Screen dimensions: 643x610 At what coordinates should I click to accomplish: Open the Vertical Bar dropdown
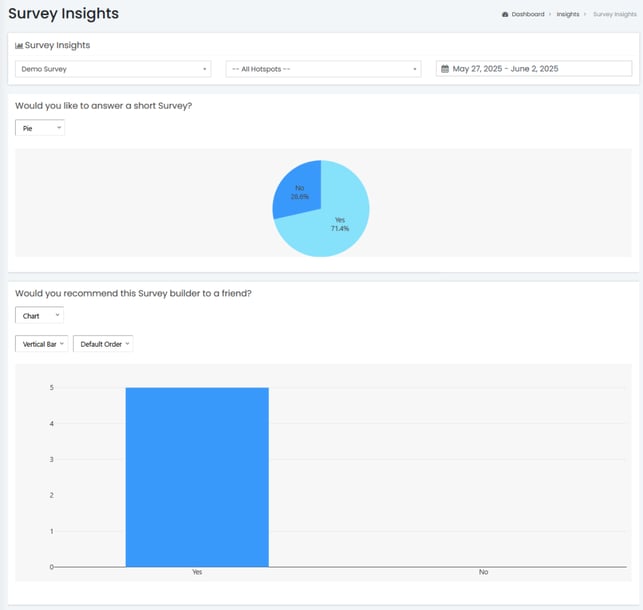tap(41, 344)
